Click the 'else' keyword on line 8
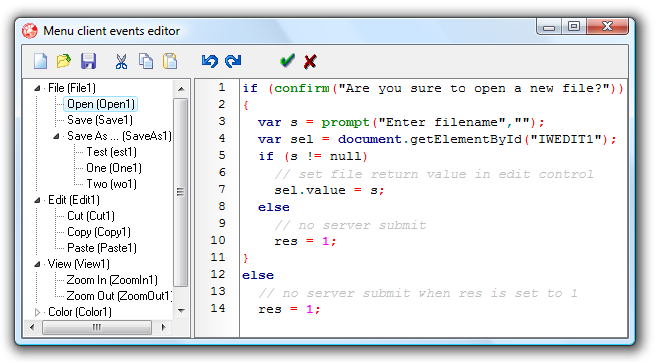655x362 pixels. pos(274,208)
